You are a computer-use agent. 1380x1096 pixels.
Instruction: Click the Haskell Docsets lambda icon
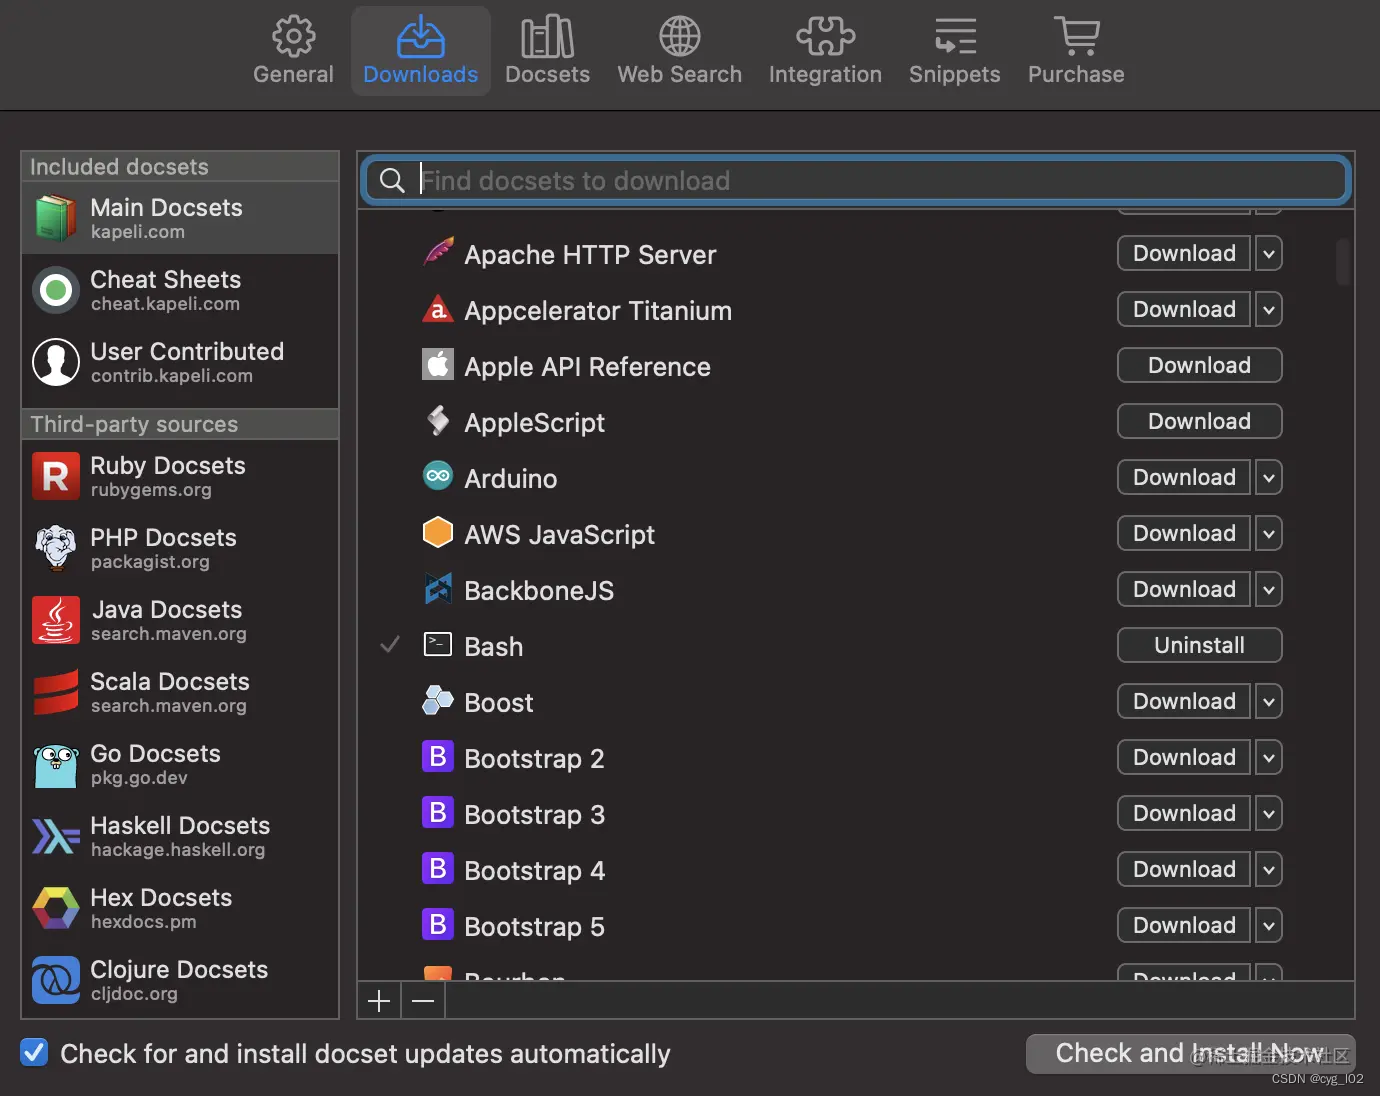[x=56, y=836]
